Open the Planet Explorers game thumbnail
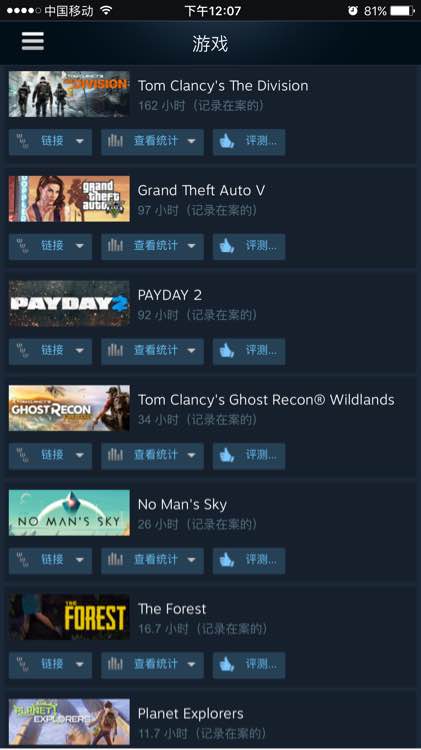Image resolution: width=421 pixels, height=750 pixels. pyautogui.click(x=69, y=721)
